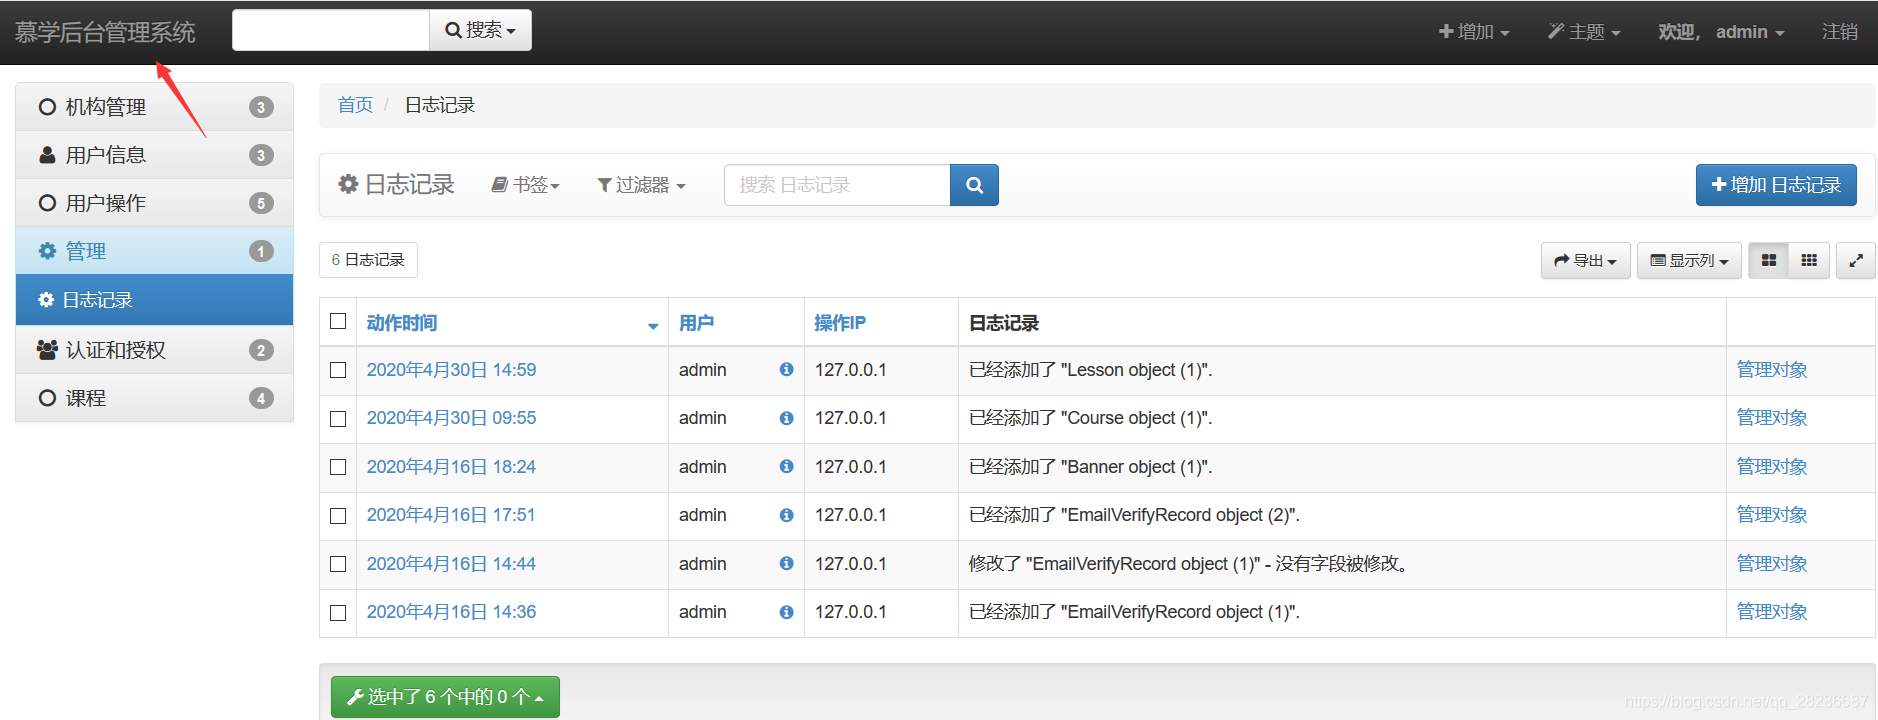Click info icon beside admin in 14:59 row
Image resolution: width=1878 pixels, height=720 pixels.
[x=786, y=370]
